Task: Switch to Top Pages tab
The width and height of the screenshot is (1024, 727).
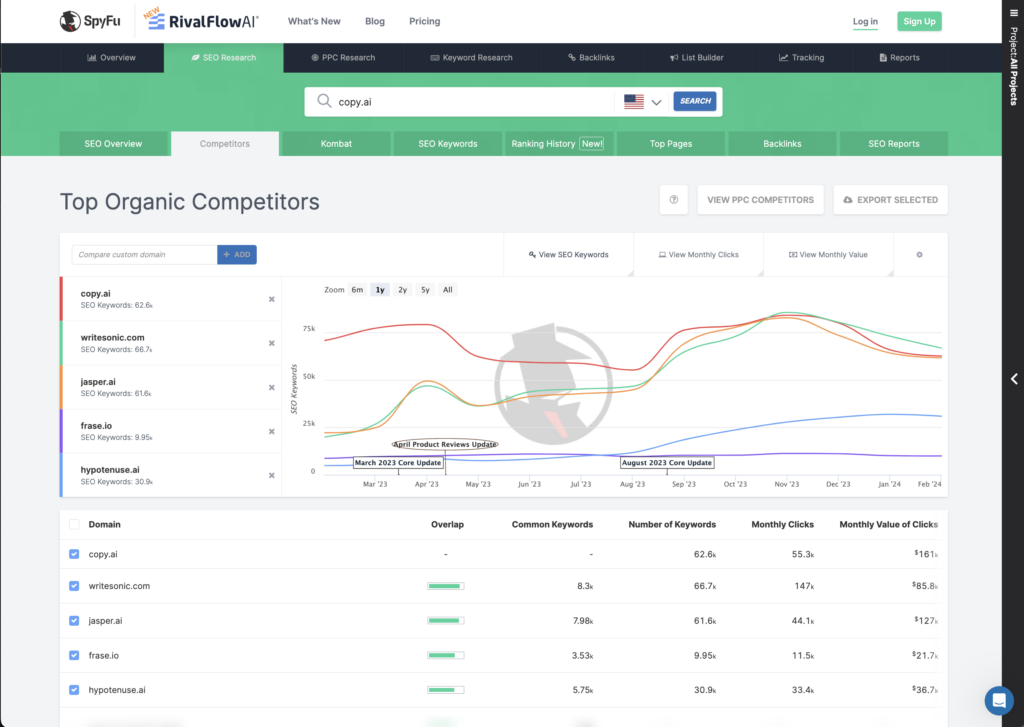Action: [x=671, y=144]
